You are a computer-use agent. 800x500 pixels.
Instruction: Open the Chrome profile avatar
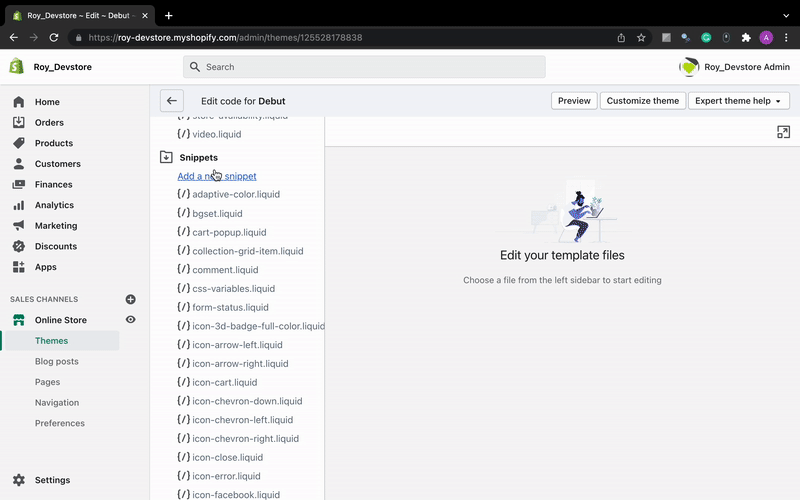point(766,38)
